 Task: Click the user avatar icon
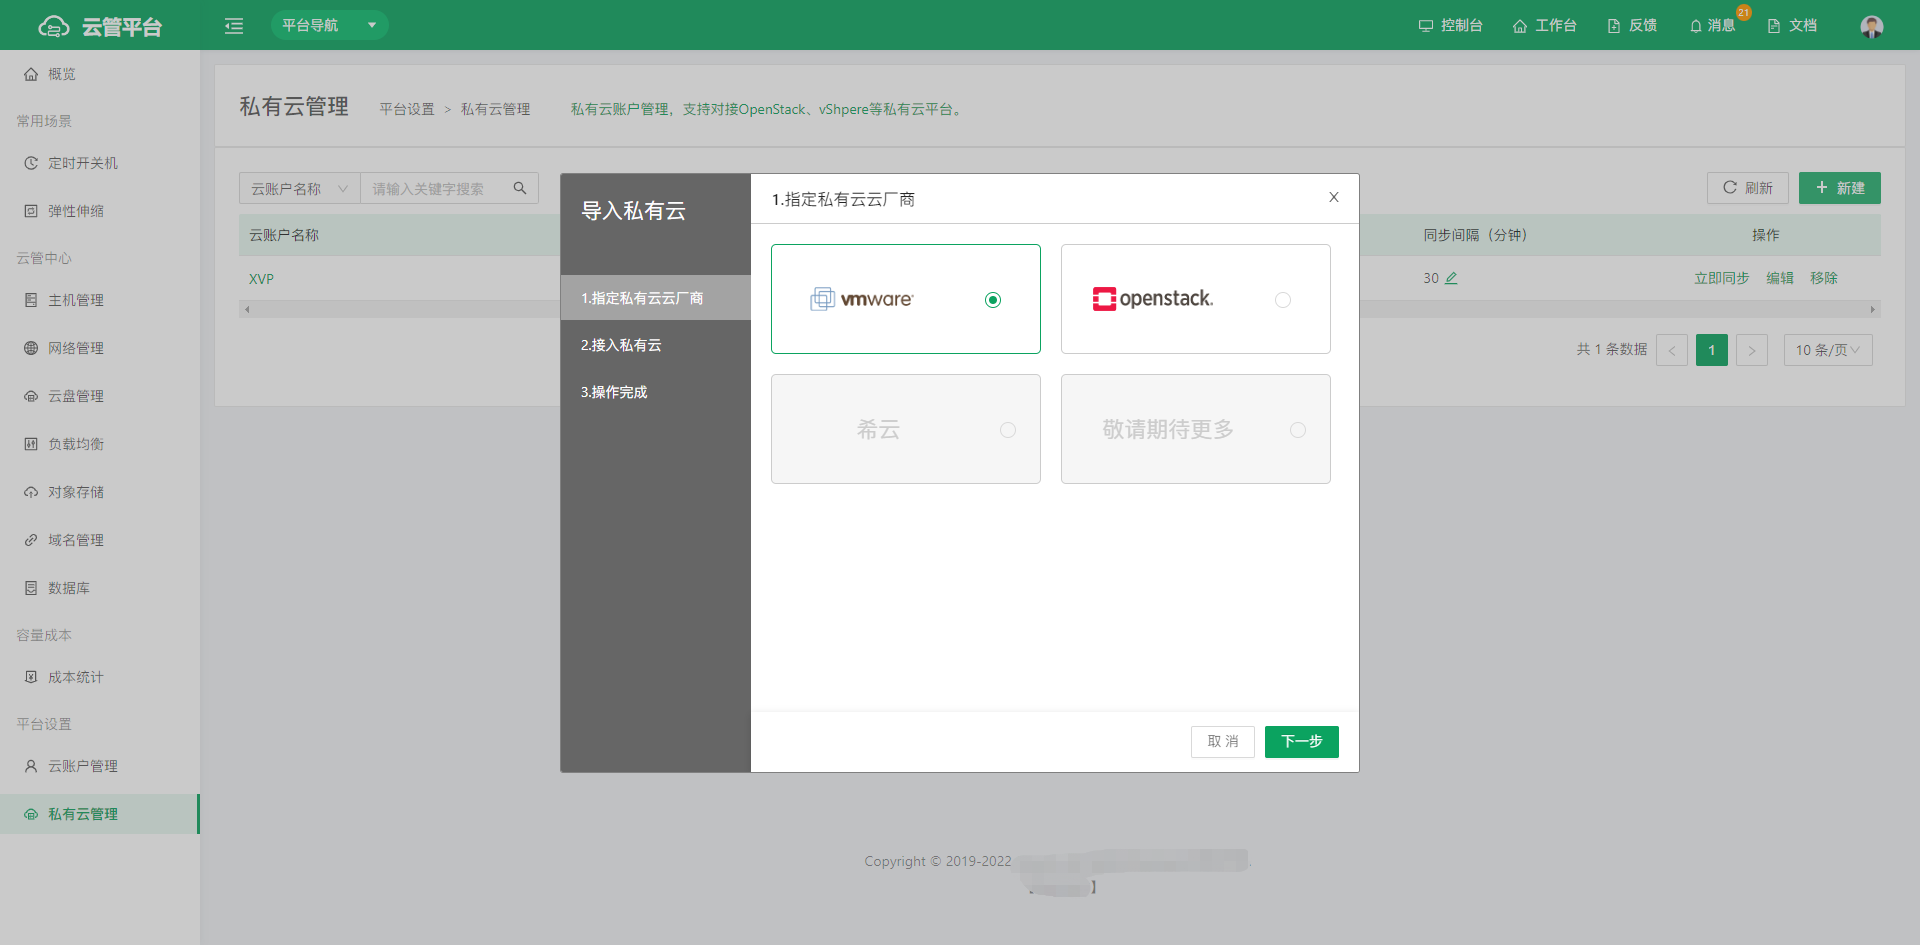pos(1872,26)
